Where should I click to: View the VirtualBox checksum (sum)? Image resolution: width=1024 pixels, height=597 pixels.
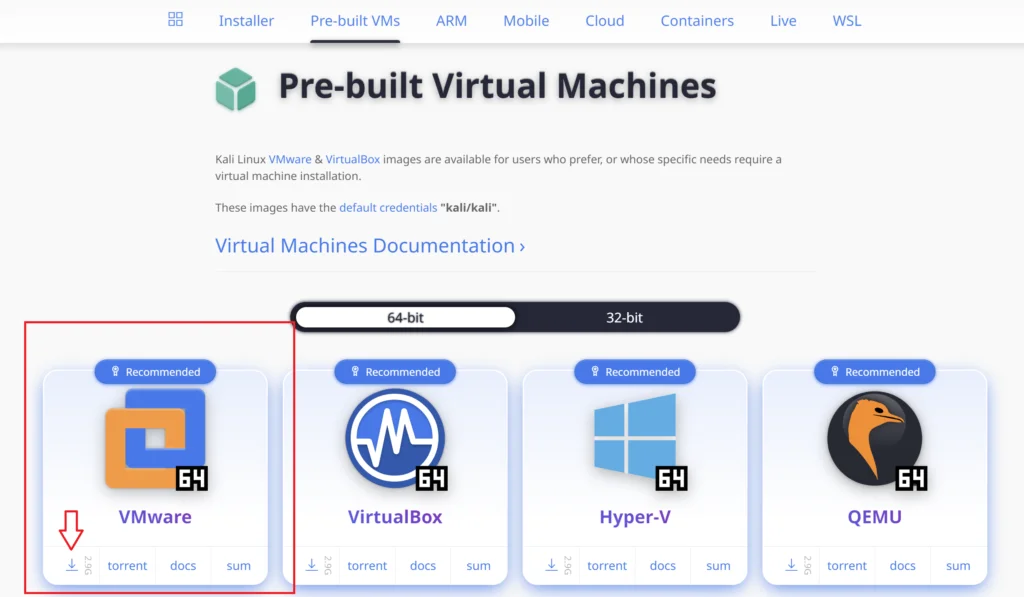coord(478,566)
